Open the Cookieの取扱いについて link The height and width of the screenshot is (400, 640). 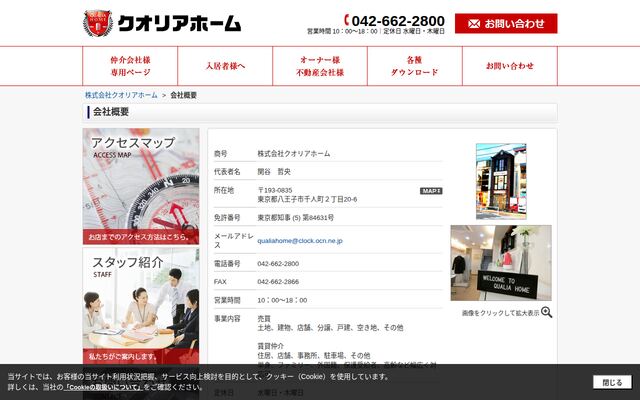click(x=103, y=387)
